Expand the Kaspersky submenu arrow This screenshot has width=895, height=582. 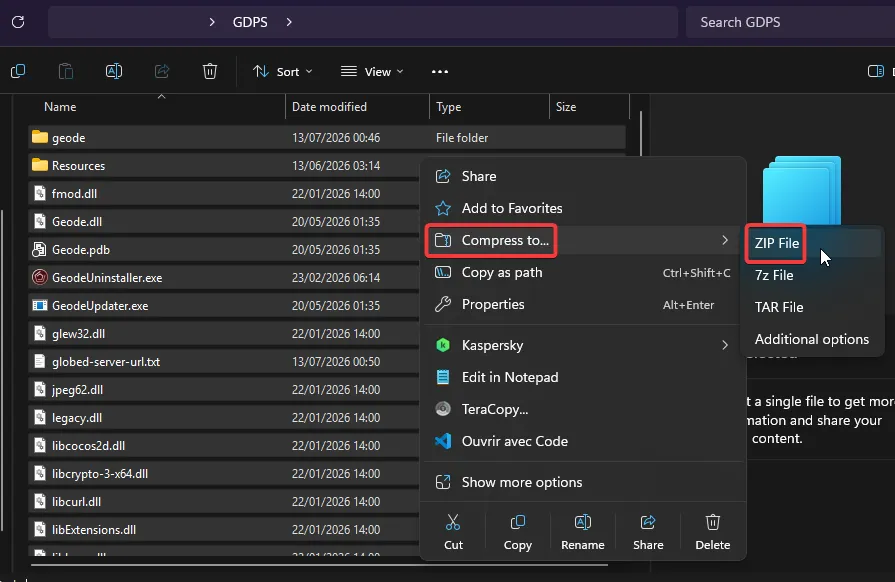click(725, 345)
